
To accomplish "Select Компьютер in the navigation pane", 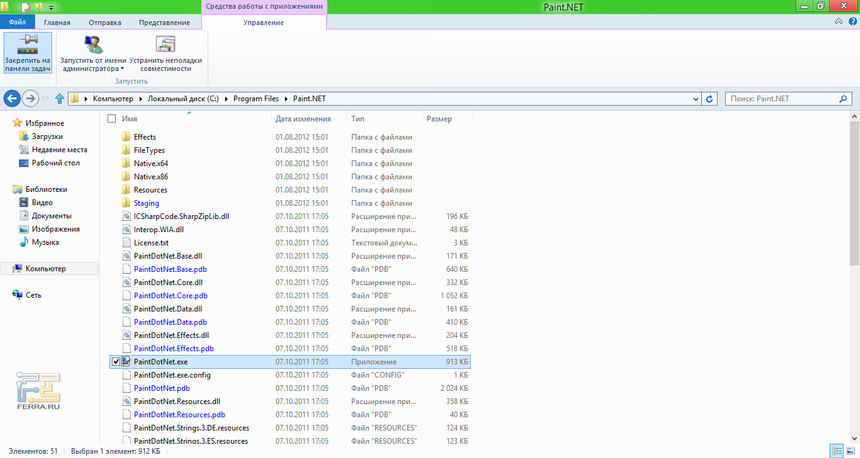I will (46, 269).
